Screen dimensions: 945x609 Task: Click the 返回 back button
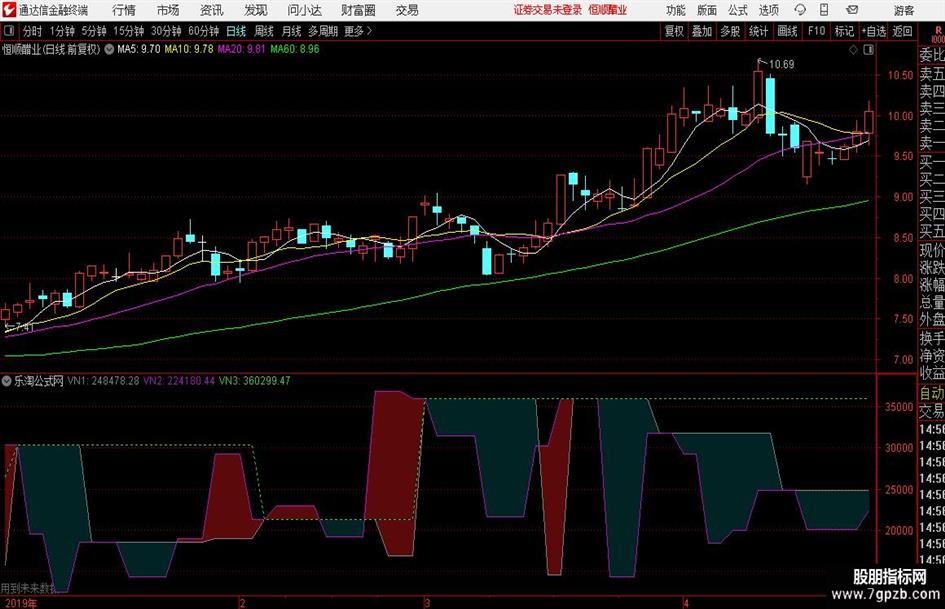tap(902, 31)
